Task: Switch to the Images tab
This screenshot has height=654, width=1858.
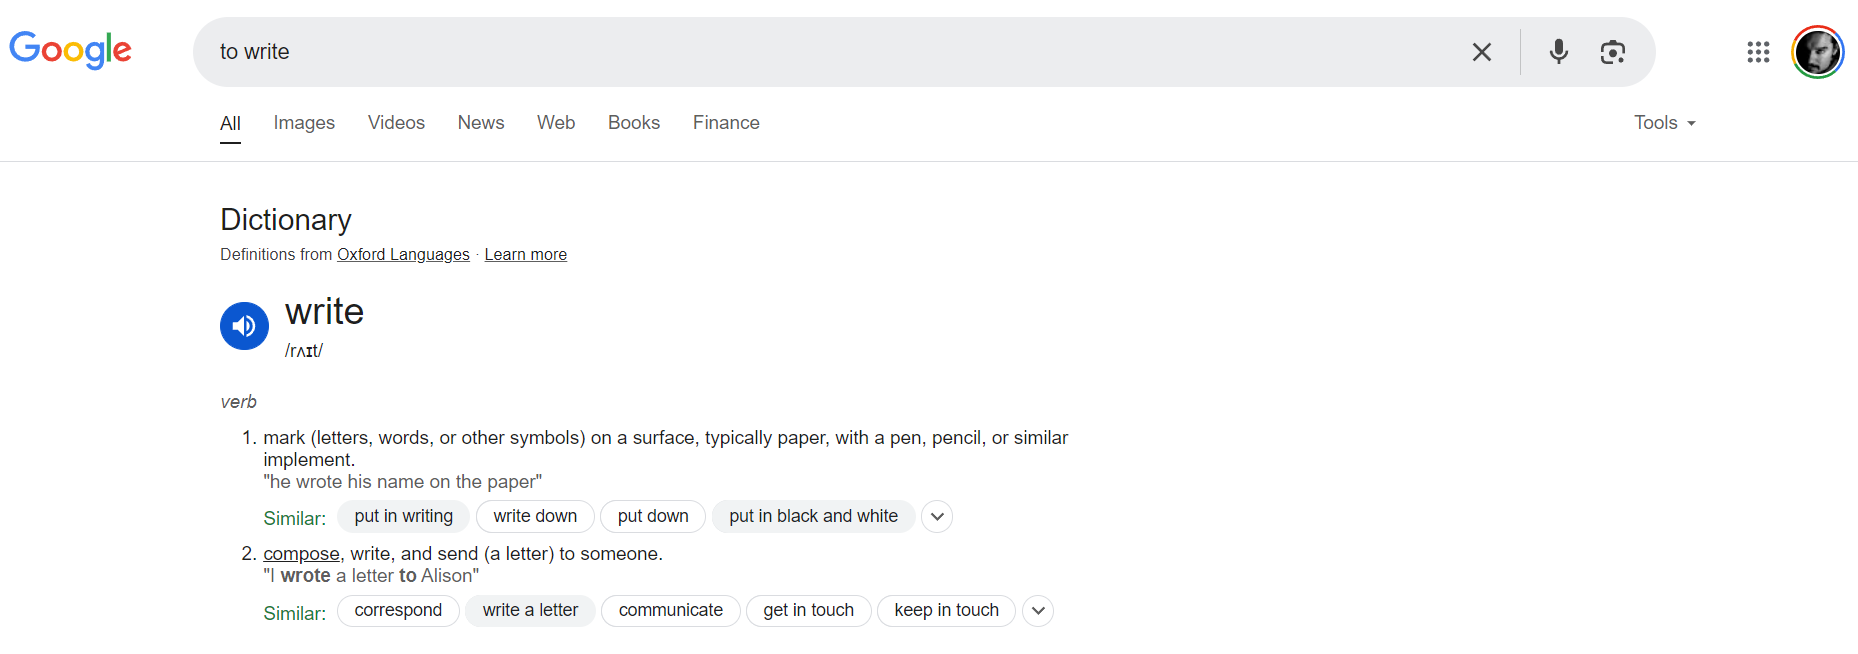Action: click(x=304, y=123)
